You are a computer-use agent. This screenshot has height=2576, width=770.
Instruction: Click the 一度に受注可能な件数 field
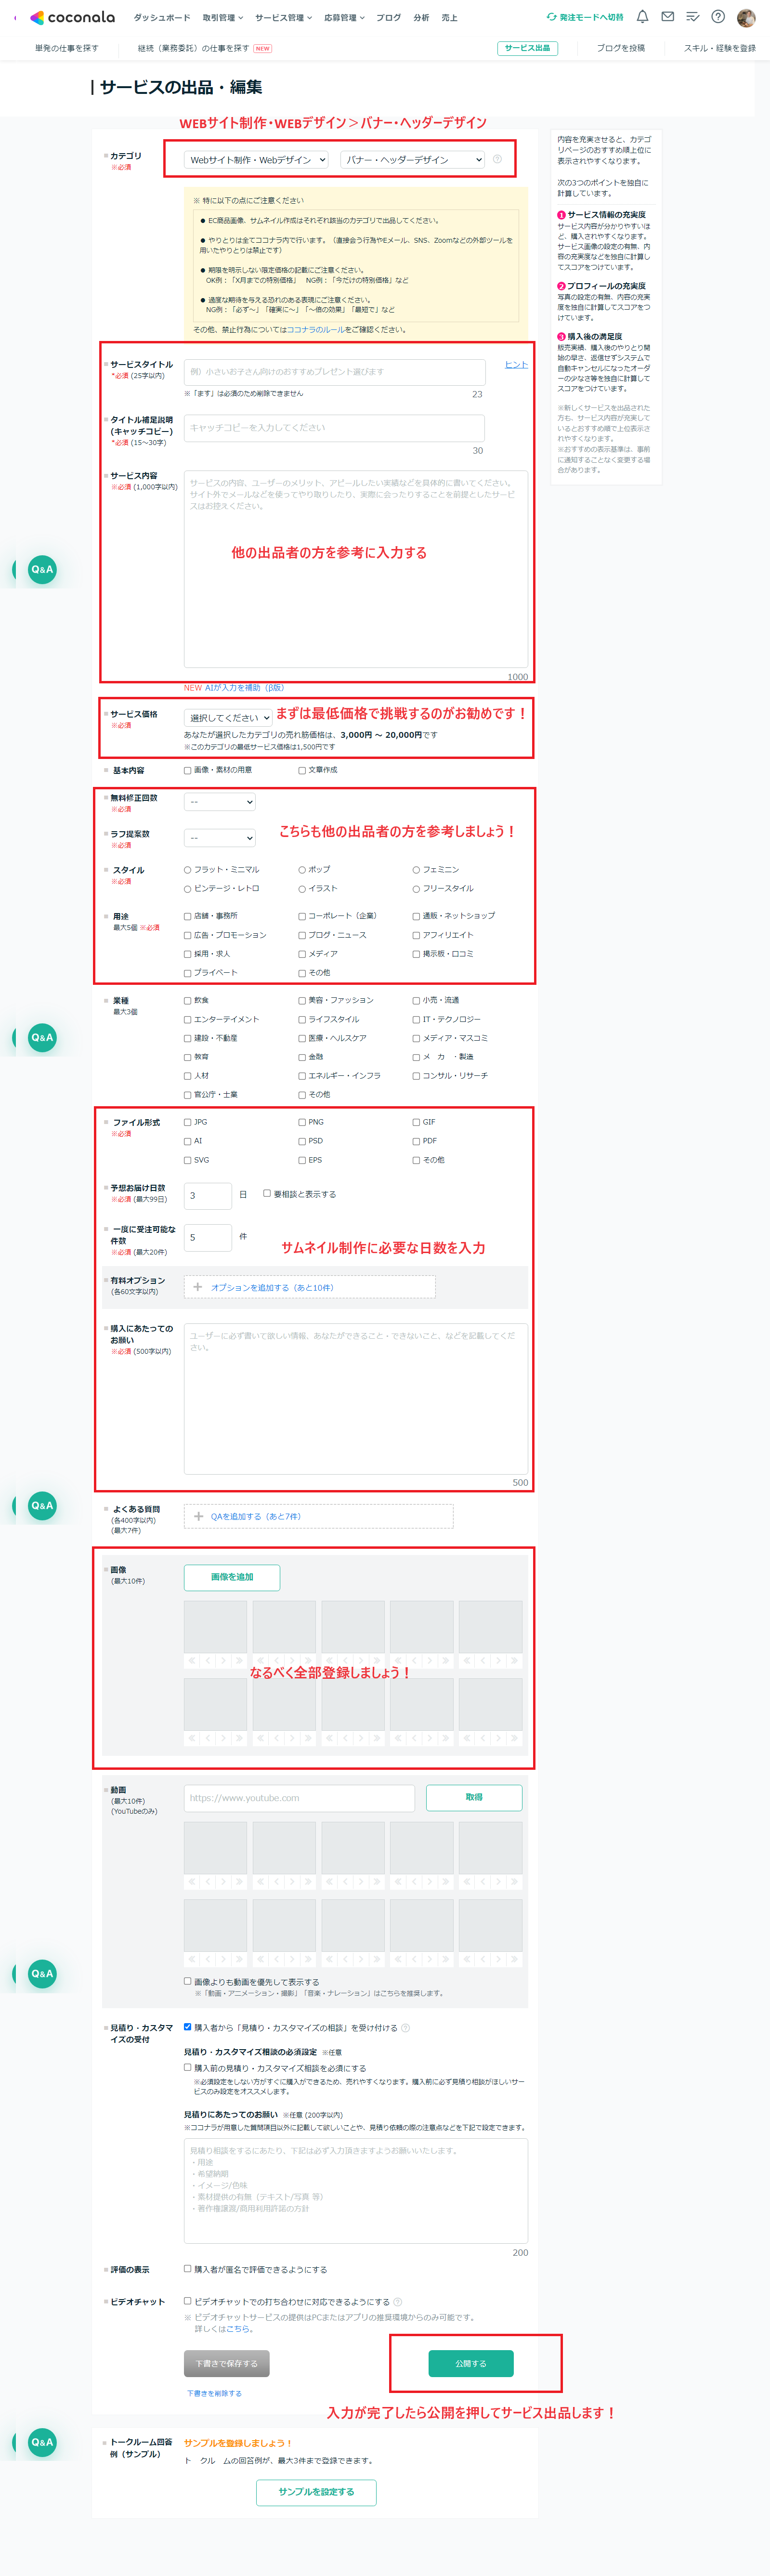coord(208,1237)
